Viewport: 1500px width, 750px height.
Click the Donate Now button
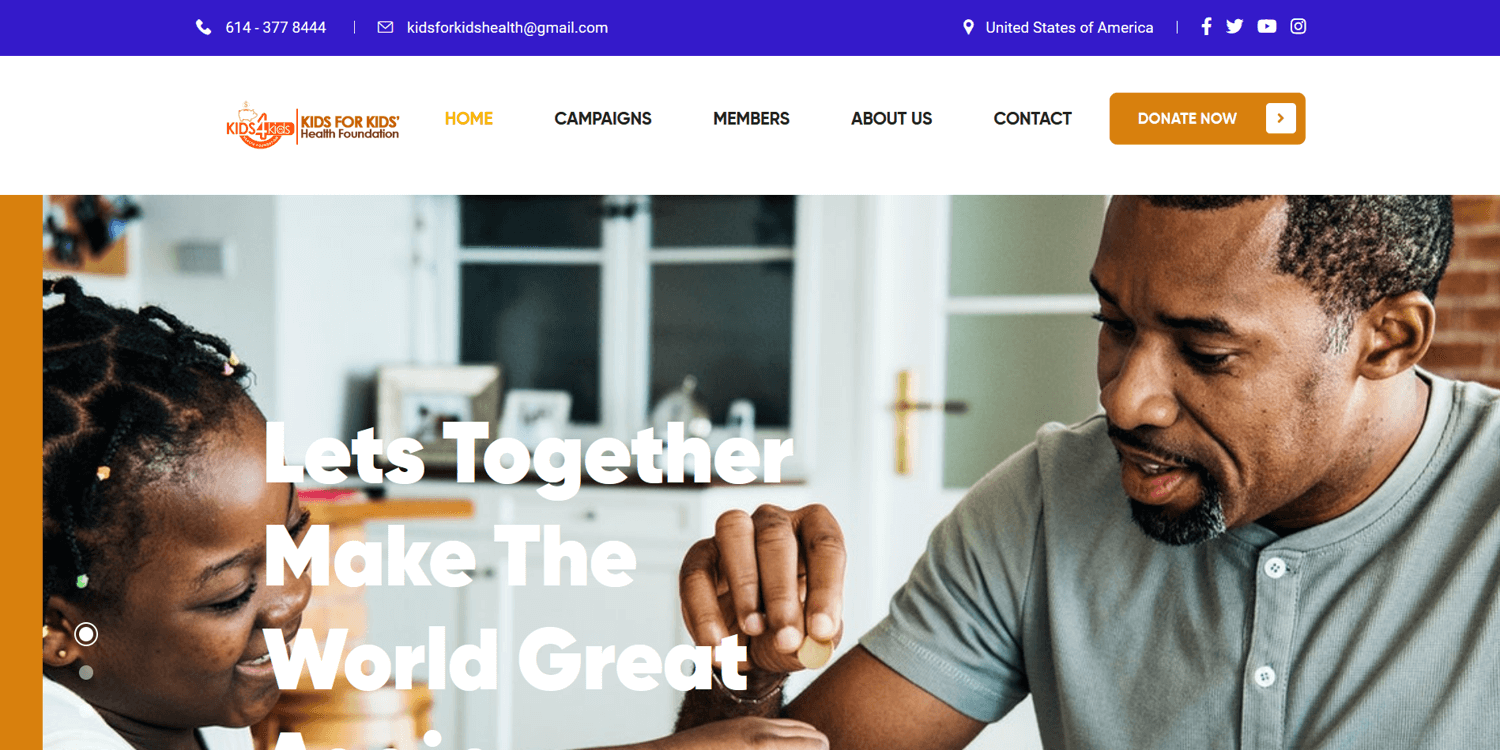pyautogui.click(x=1207, y=119)
